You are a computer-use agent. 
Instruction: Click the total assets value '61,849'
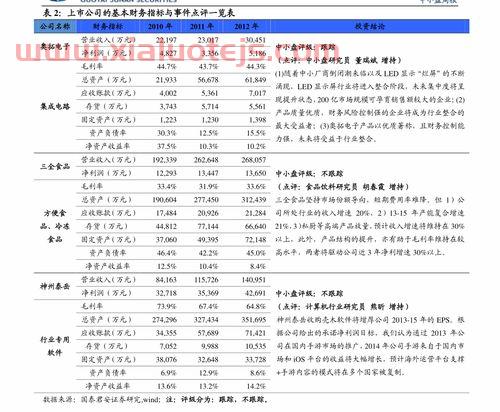[255, 80]
